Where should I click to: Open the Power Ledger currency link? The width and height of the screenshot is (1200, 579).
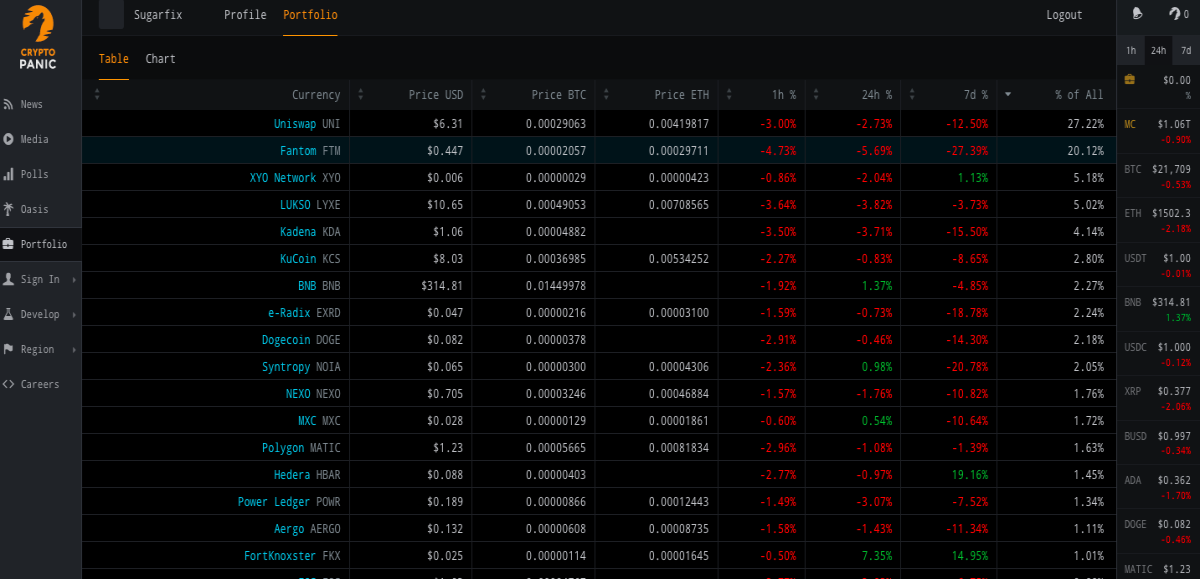(x=274, y=502)
